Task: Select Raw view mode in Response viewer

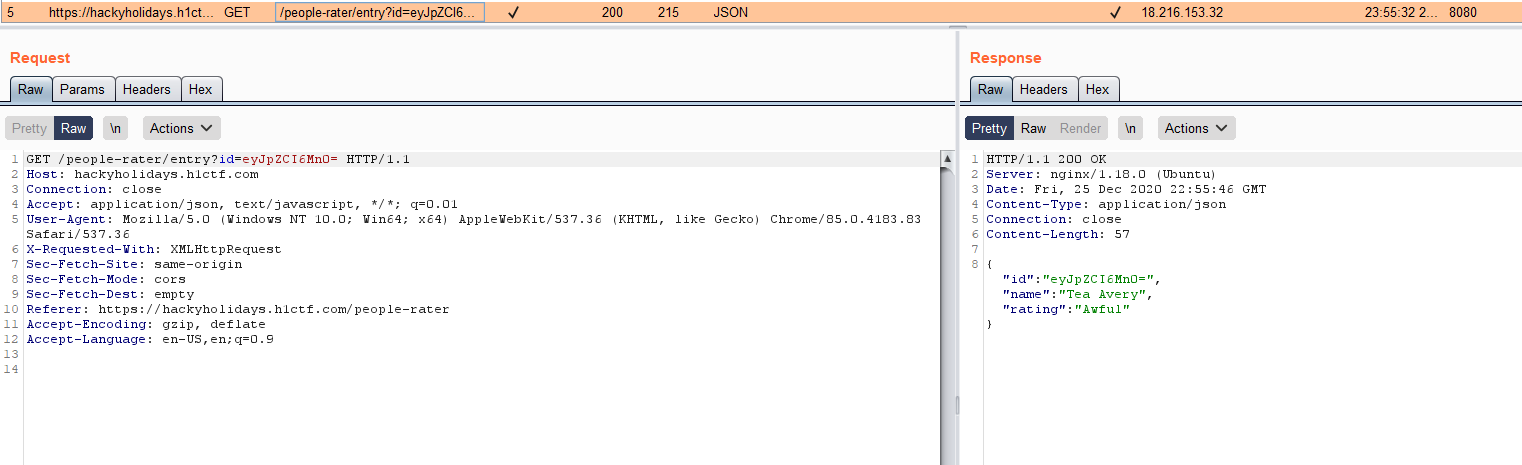Action: (1033, 128)
